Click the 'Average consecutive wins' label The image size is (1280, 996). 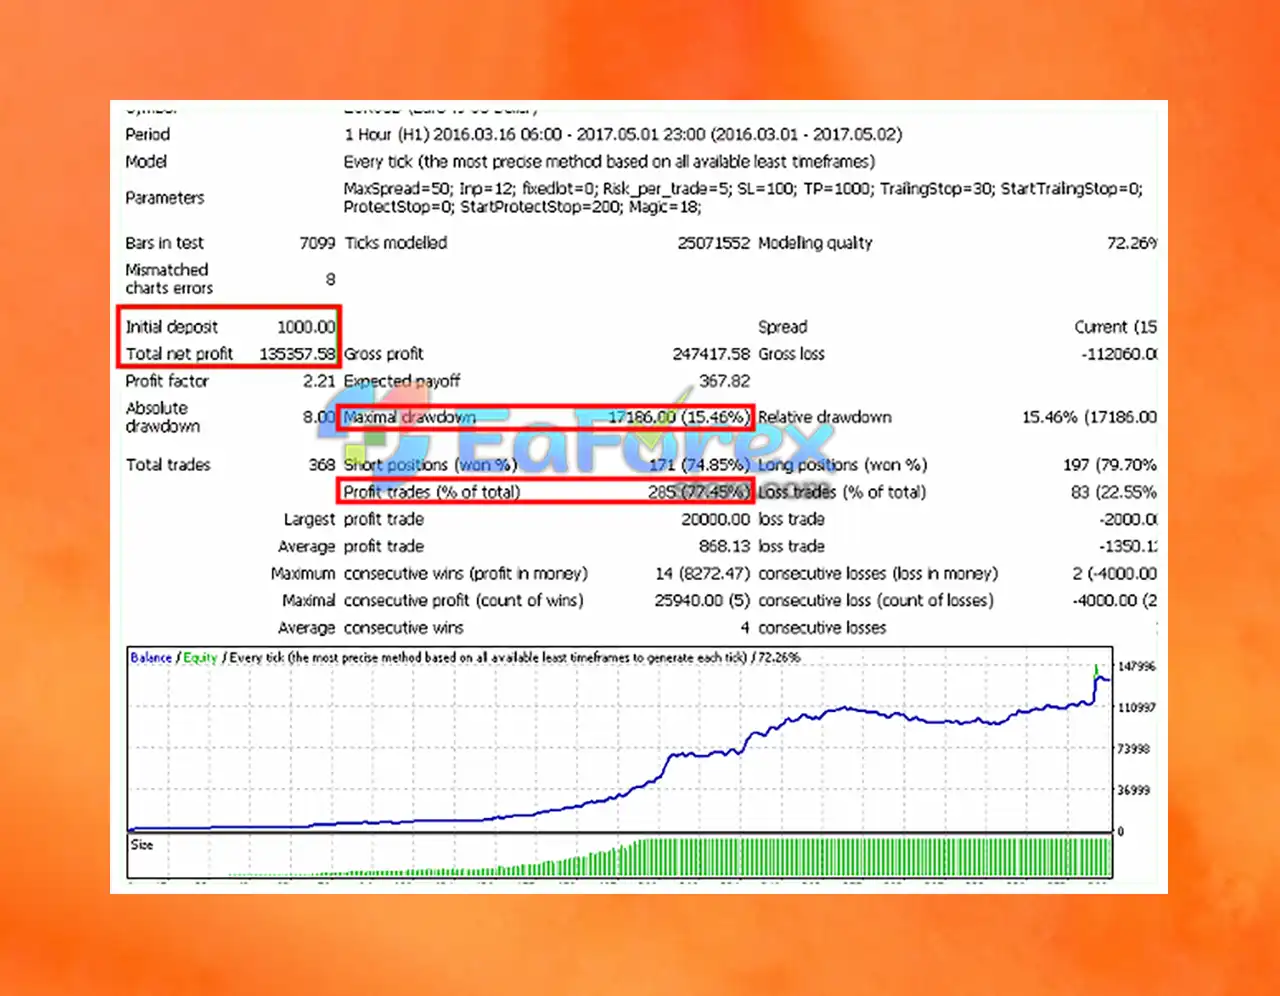pyautogui.click(x=370, y=627)
